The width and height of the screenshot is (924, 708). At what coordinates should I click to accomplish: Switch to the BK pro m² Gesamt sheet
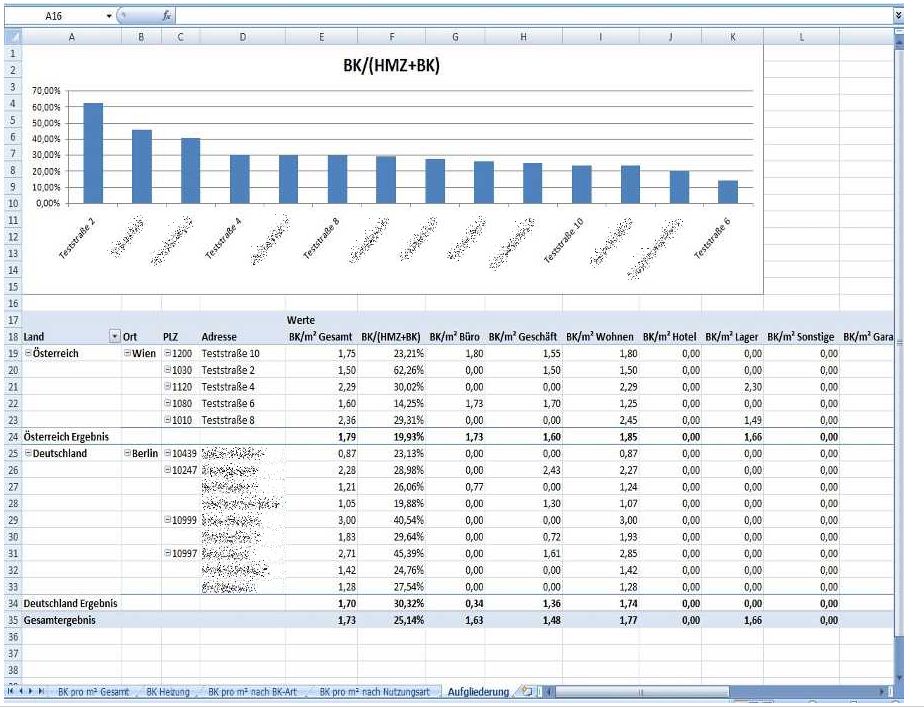93,691
